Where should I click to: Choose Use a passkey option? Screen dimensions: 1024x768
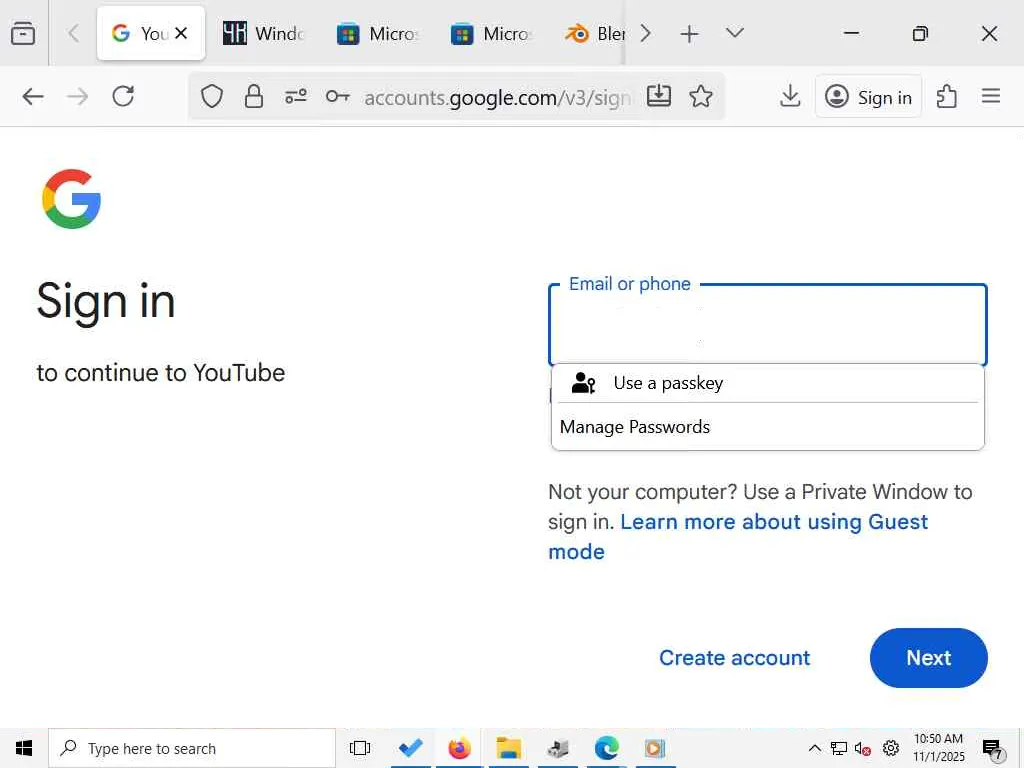tap(768, 383)
